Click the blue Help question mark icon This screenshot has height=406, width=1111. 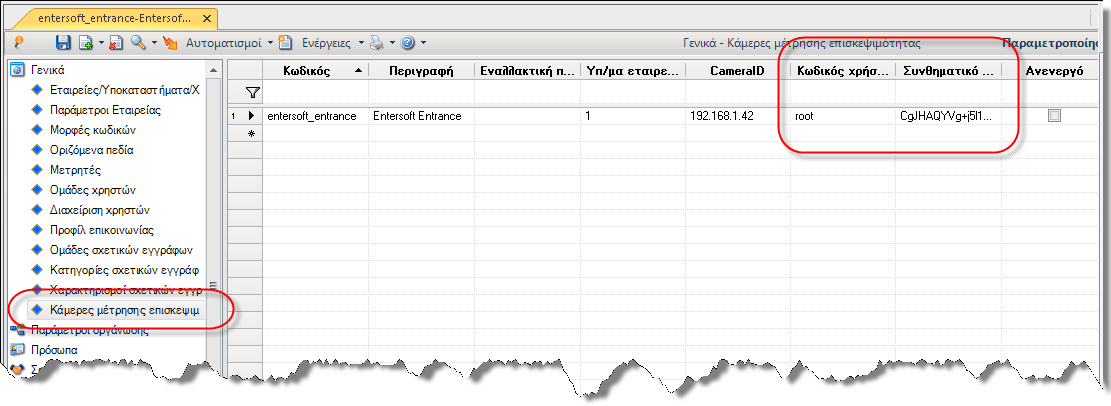[x=407, y=43]
